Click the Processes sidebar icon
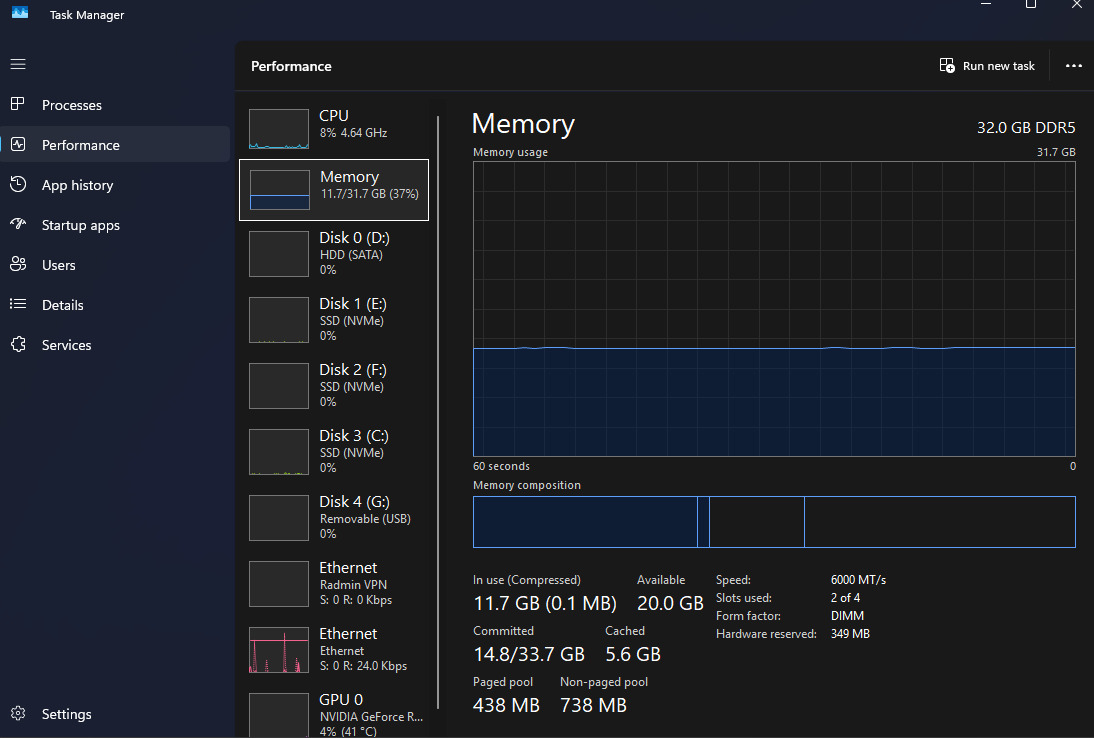 tap(18, 105)
